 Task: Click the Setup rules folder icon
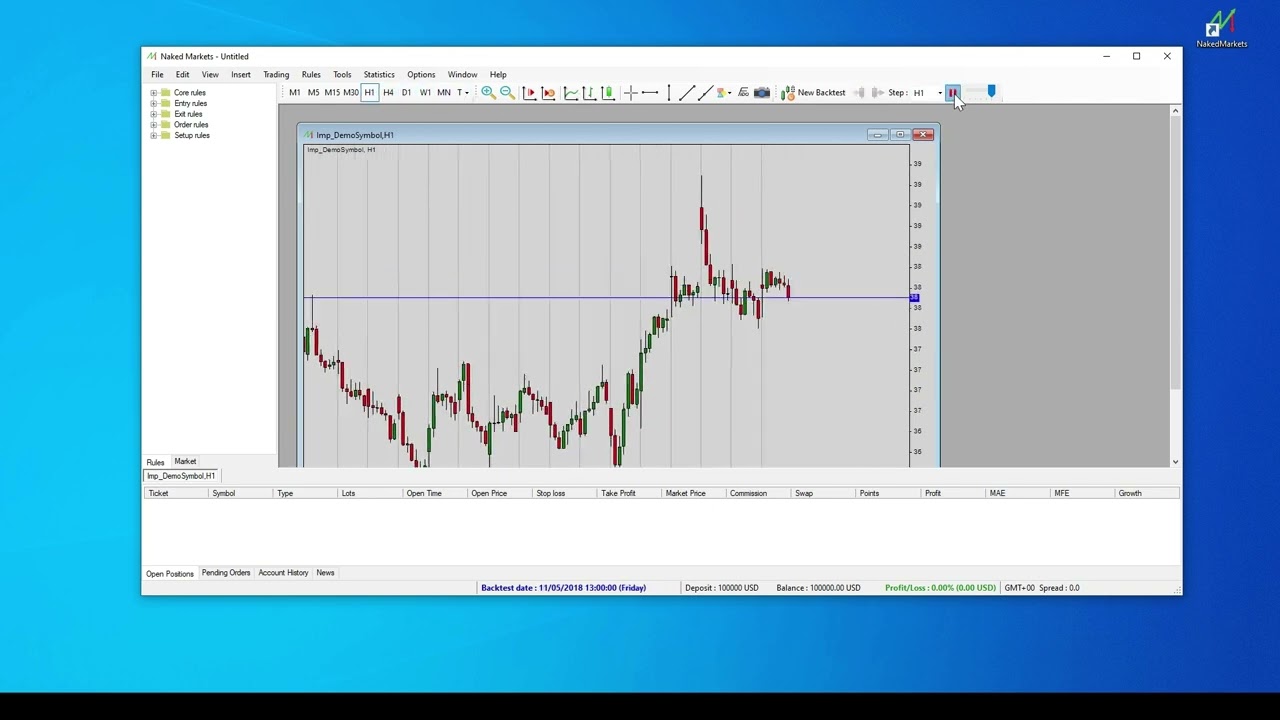point(166,135)
